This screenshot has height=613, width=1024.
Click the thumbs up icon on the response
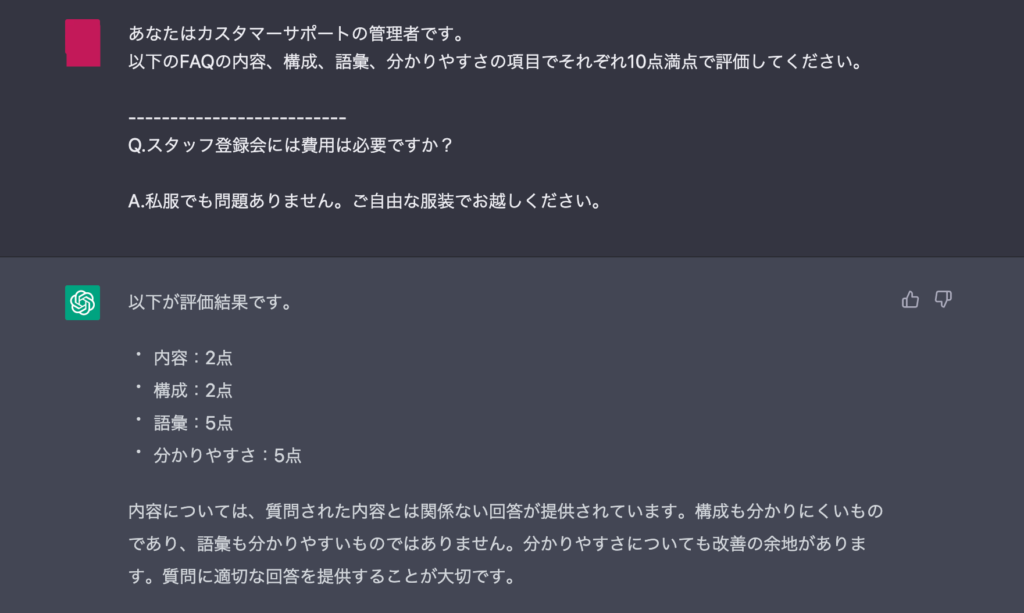click(x=910, y=300)
